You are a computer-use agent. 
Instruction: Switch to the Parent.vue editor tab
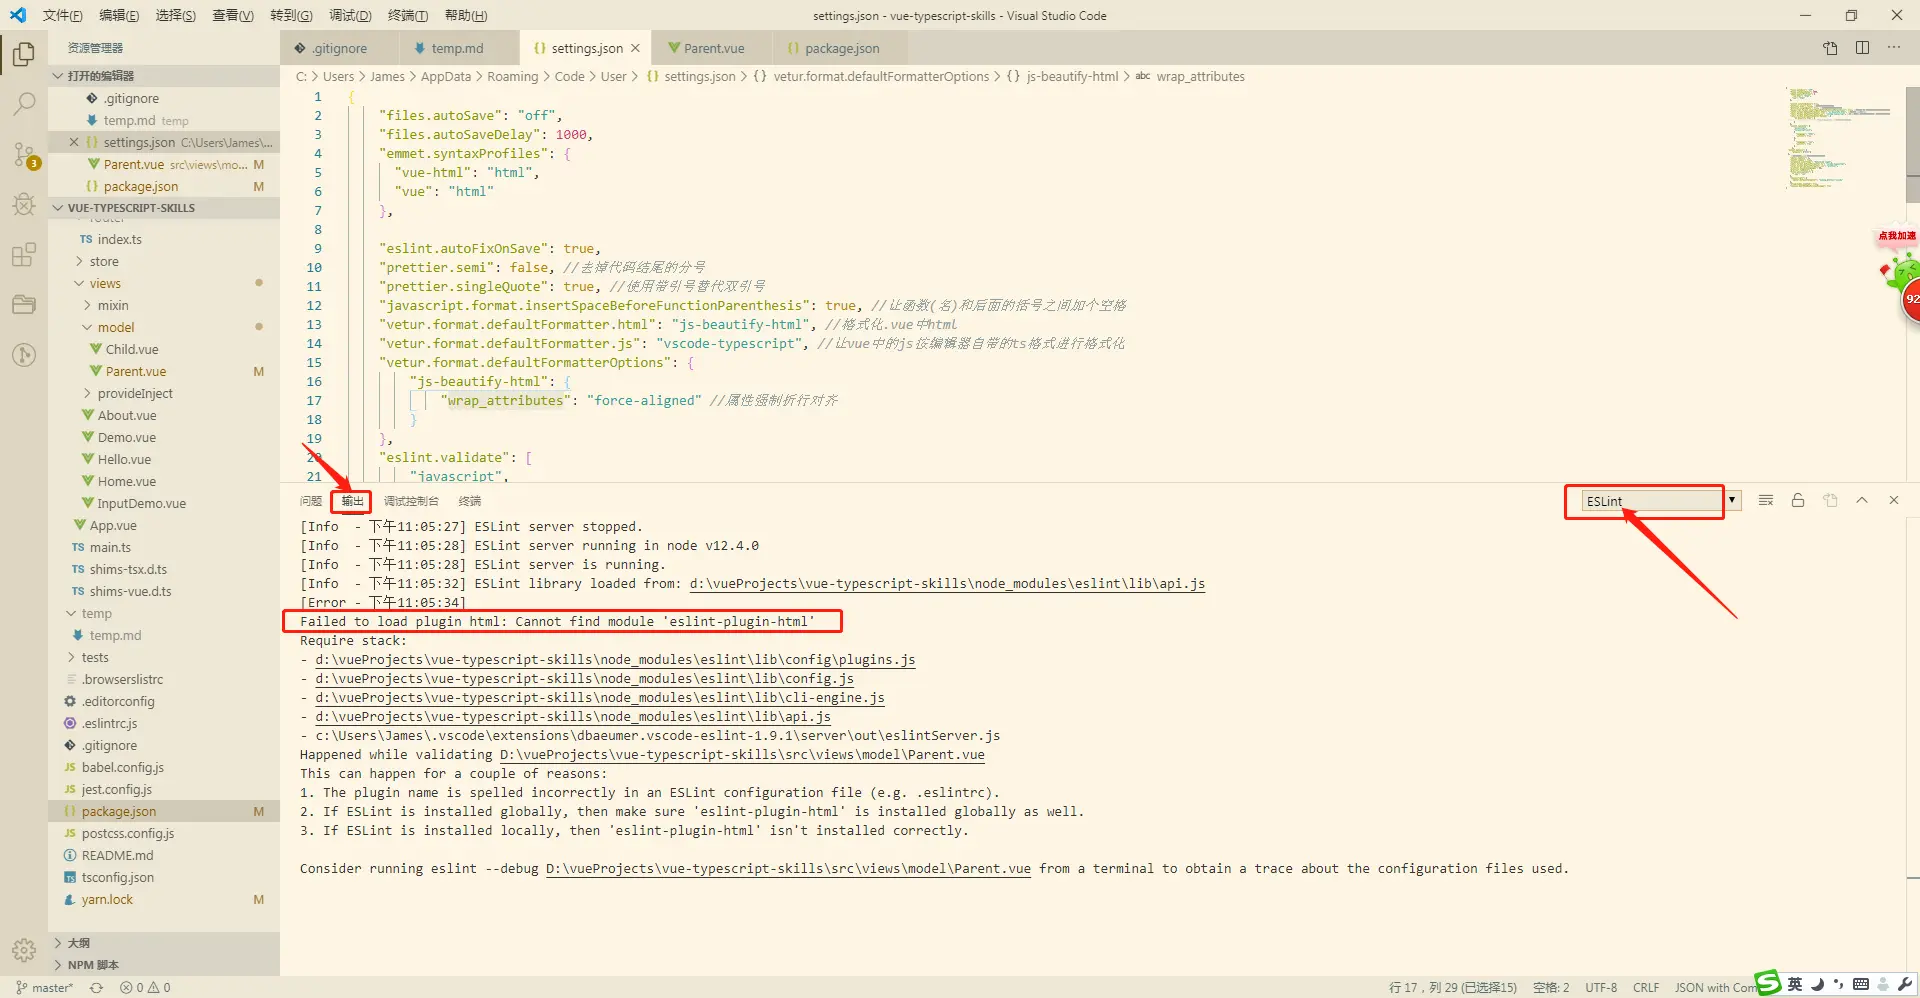coord(713,48)
